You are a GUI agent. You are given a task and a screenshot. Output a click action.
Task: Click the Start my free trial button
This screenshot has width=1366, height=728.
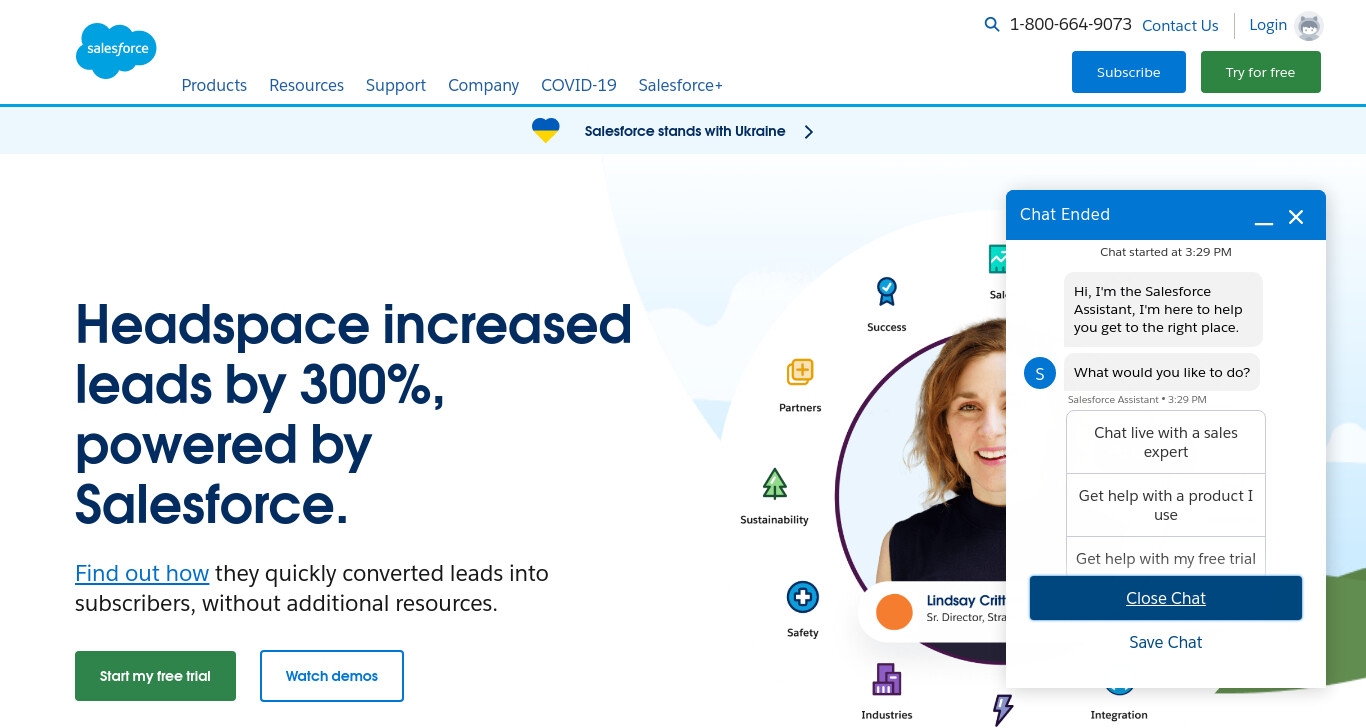click(155, 676)
